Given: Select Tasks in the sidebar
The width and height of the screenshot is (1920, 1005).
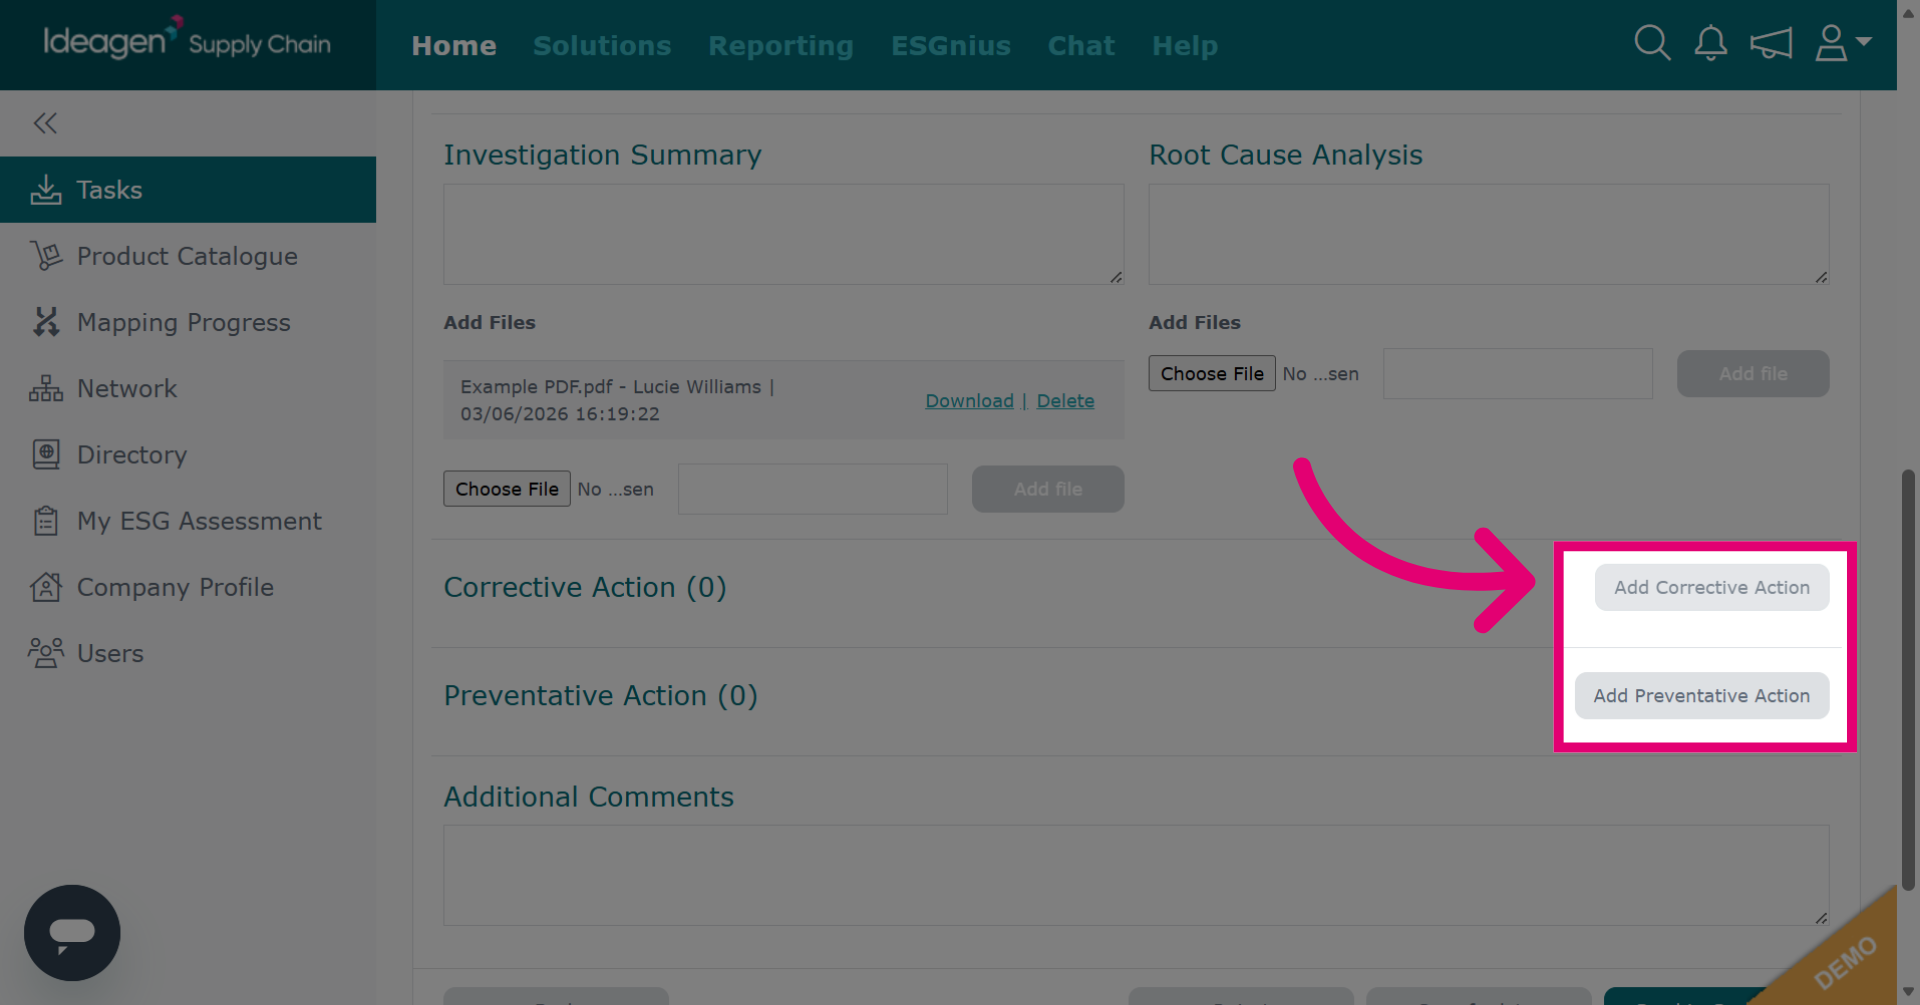Looking at the screenshot, I should point(188,189).
